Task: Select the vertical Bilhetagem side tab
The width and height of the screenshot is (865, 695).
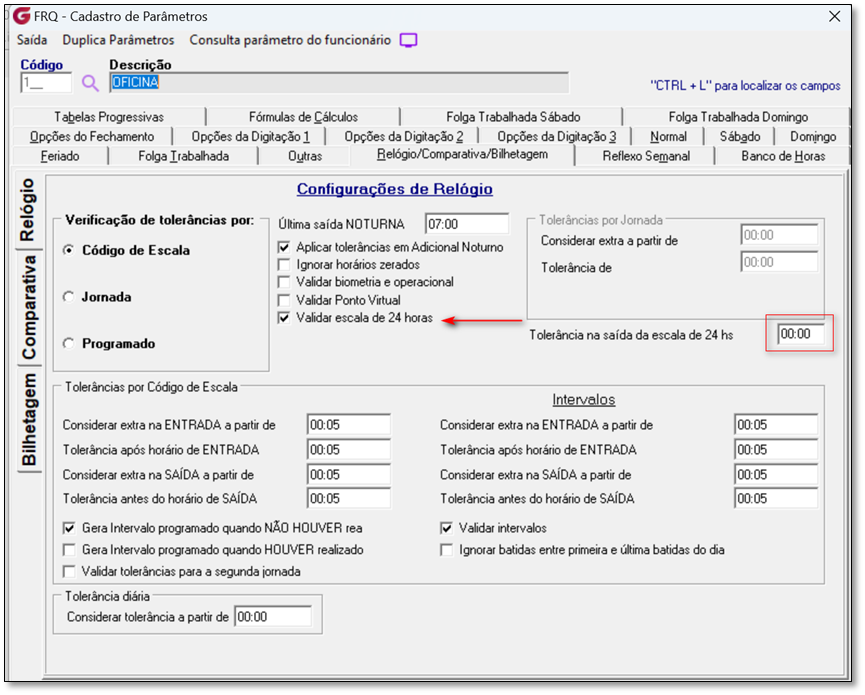Action: pyautogui.click(x=28, y=419)
